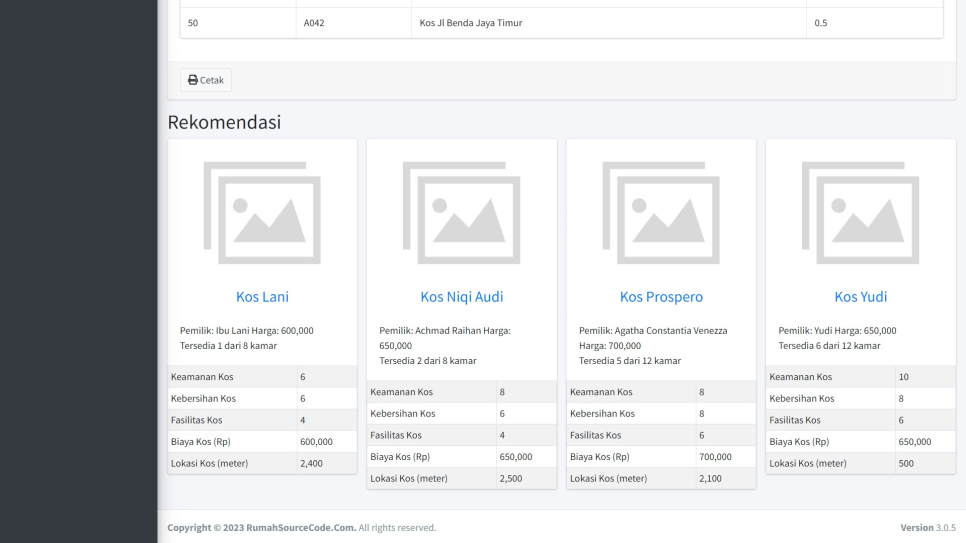This screenshot has width=966, height=543.
Task: Open the Kos Yudi title link
Action: tap(860, 296)
